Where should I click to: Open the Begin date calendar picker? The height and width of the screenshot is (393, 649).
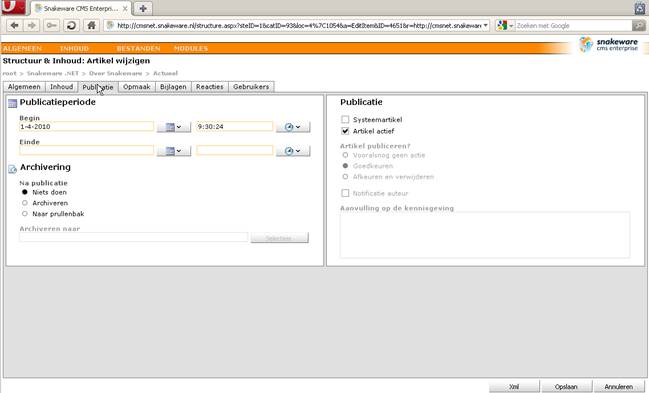(173, 127)
